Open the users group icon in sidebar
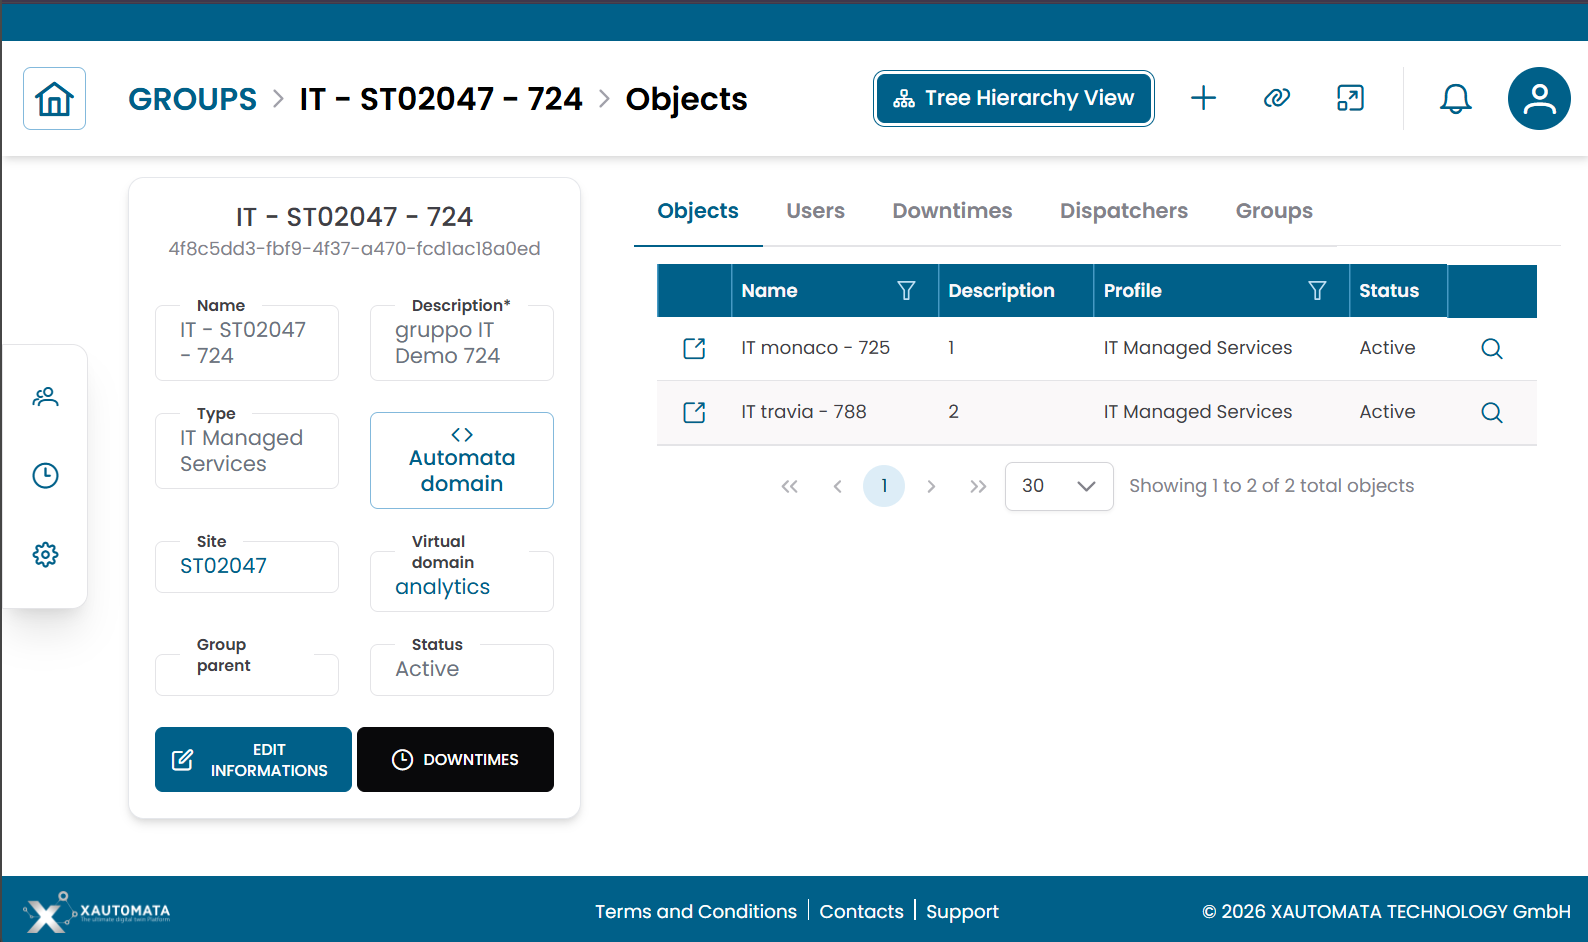Viewport: 1588px width, 942px height. tap(45, 397)
